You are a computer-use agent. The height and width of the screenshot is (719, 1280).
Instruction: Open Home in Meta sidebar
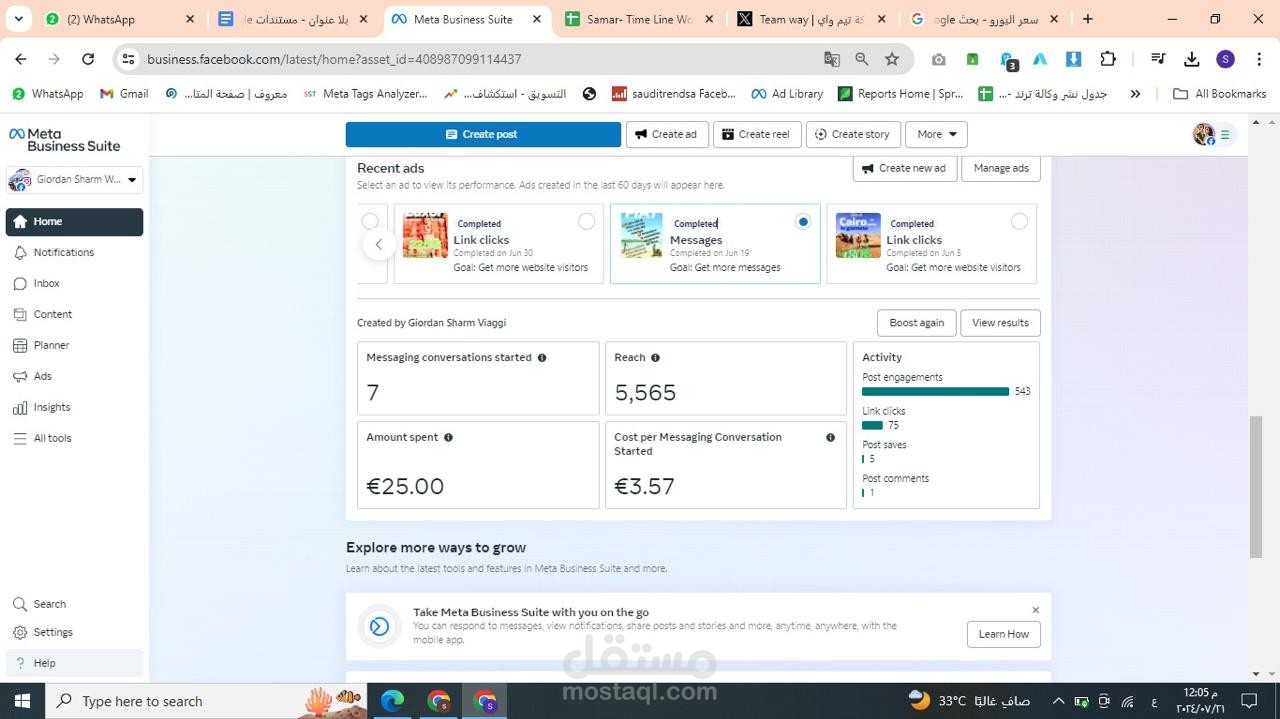click(x=74, y=222)
